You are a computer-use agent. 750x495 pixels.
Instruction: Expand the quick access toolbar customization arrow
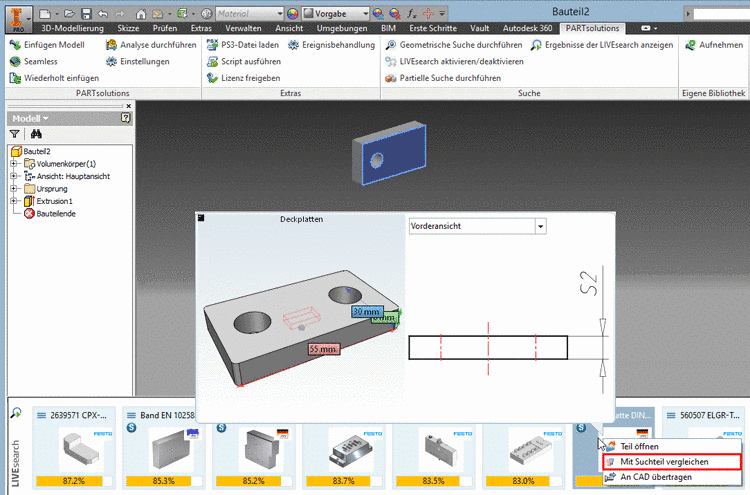(x=442, y=14)
